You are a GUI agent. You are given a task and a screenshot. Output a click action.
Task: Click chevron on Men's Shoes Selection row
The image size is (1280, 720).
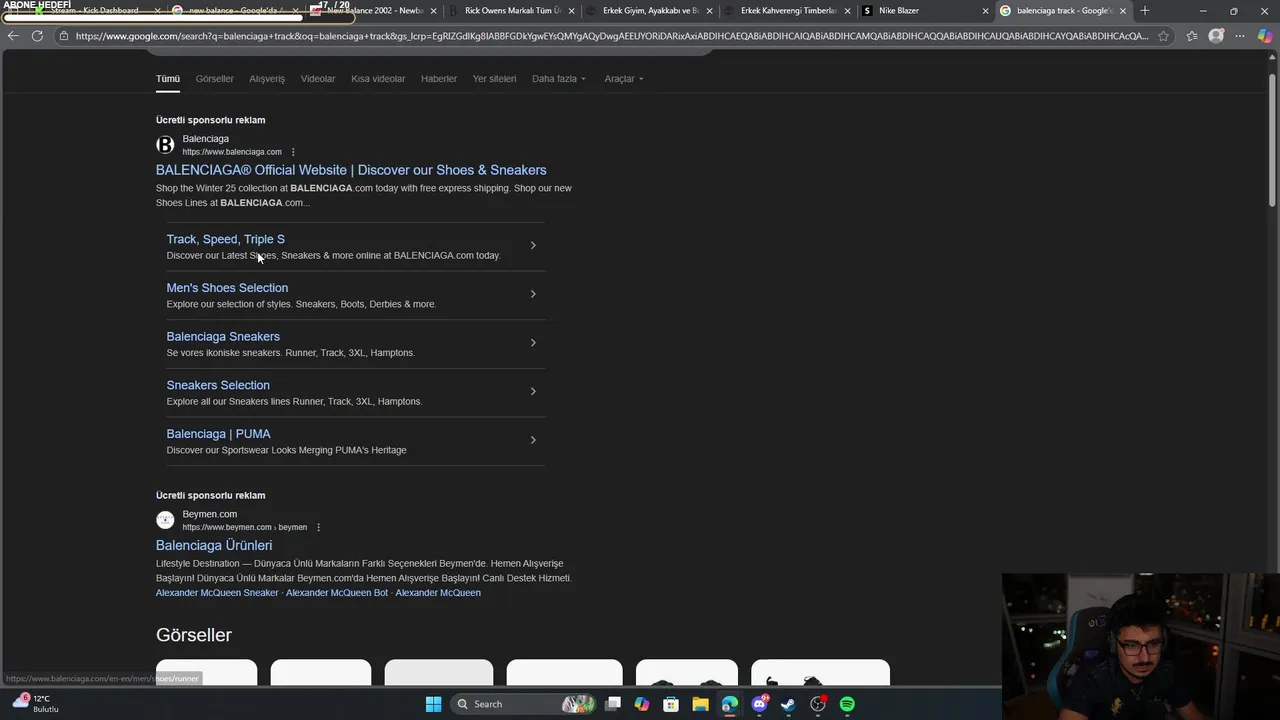pos(533,294)
